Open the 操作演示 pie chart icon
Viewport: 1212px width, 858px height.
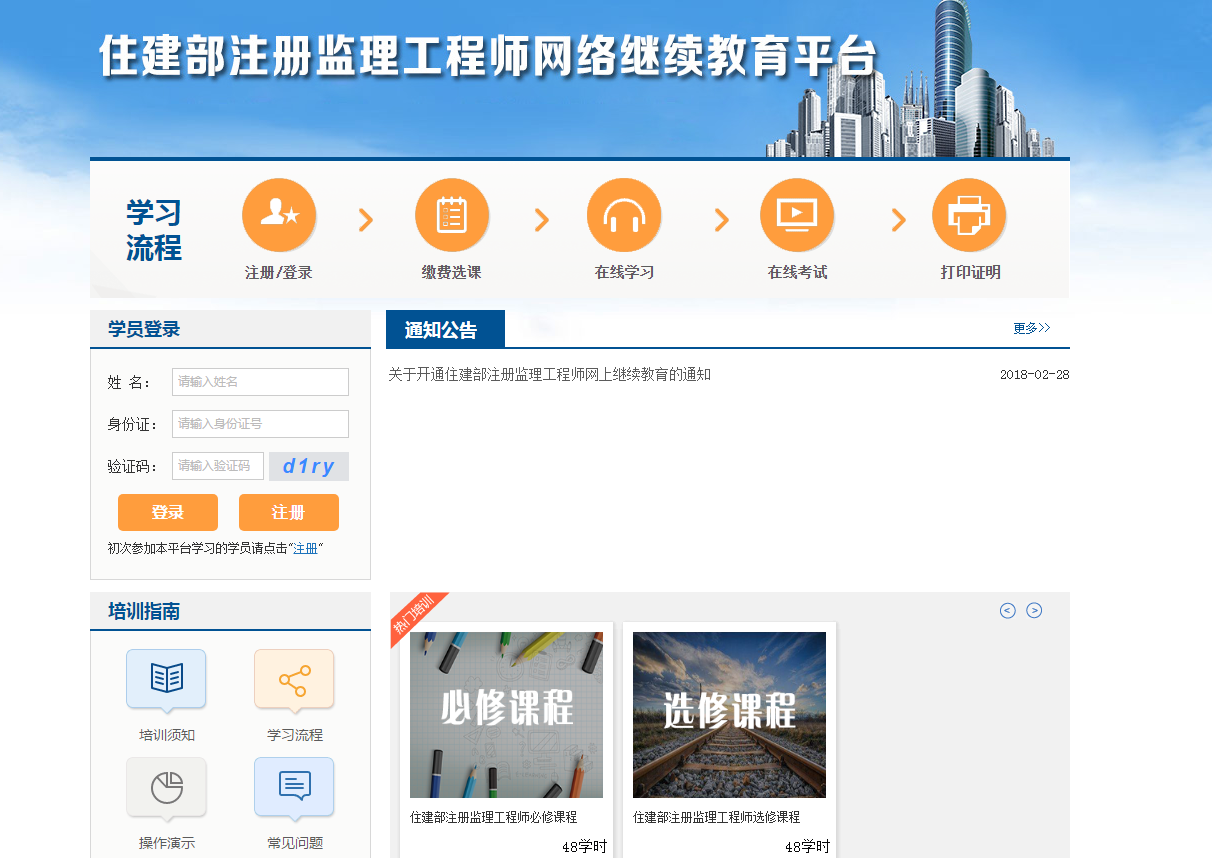click(166, 787)
